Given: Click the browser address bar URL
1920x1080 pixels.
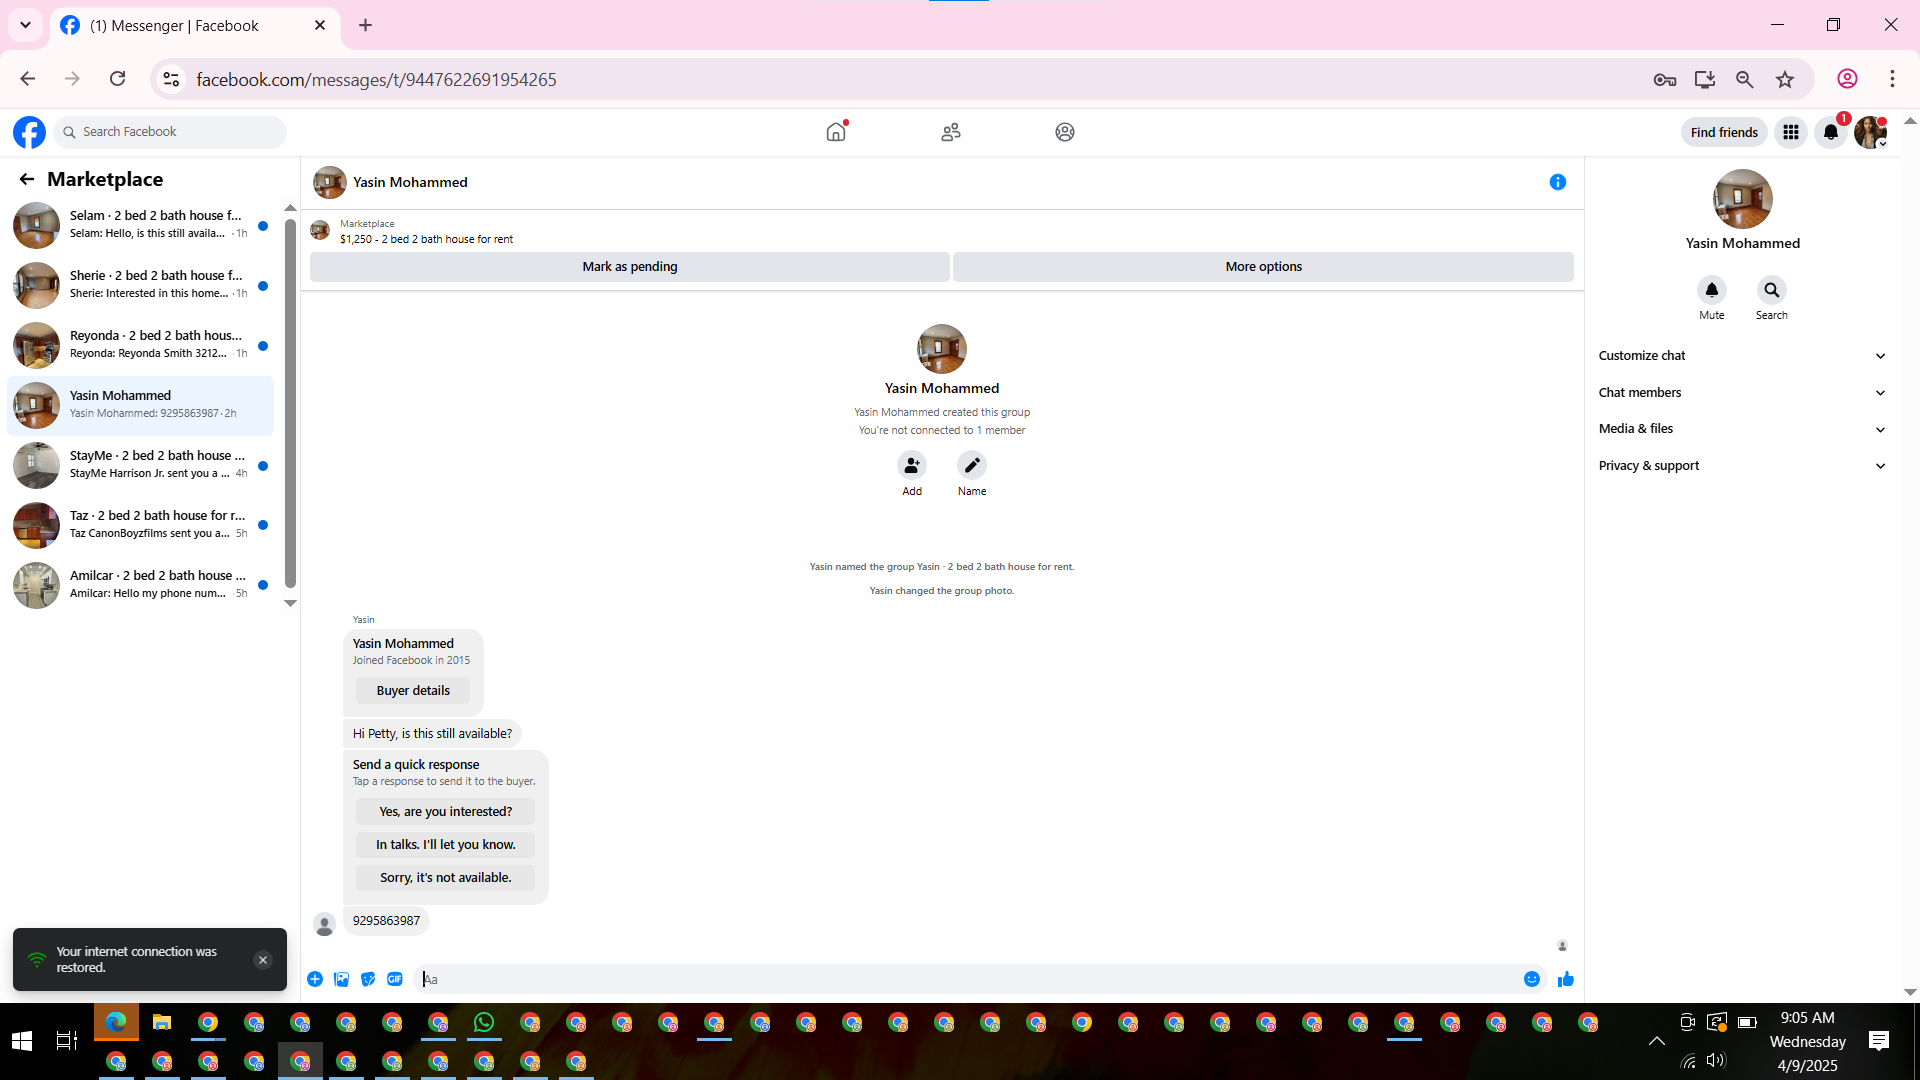Looking at the screenshot, I should click(376, 79).
